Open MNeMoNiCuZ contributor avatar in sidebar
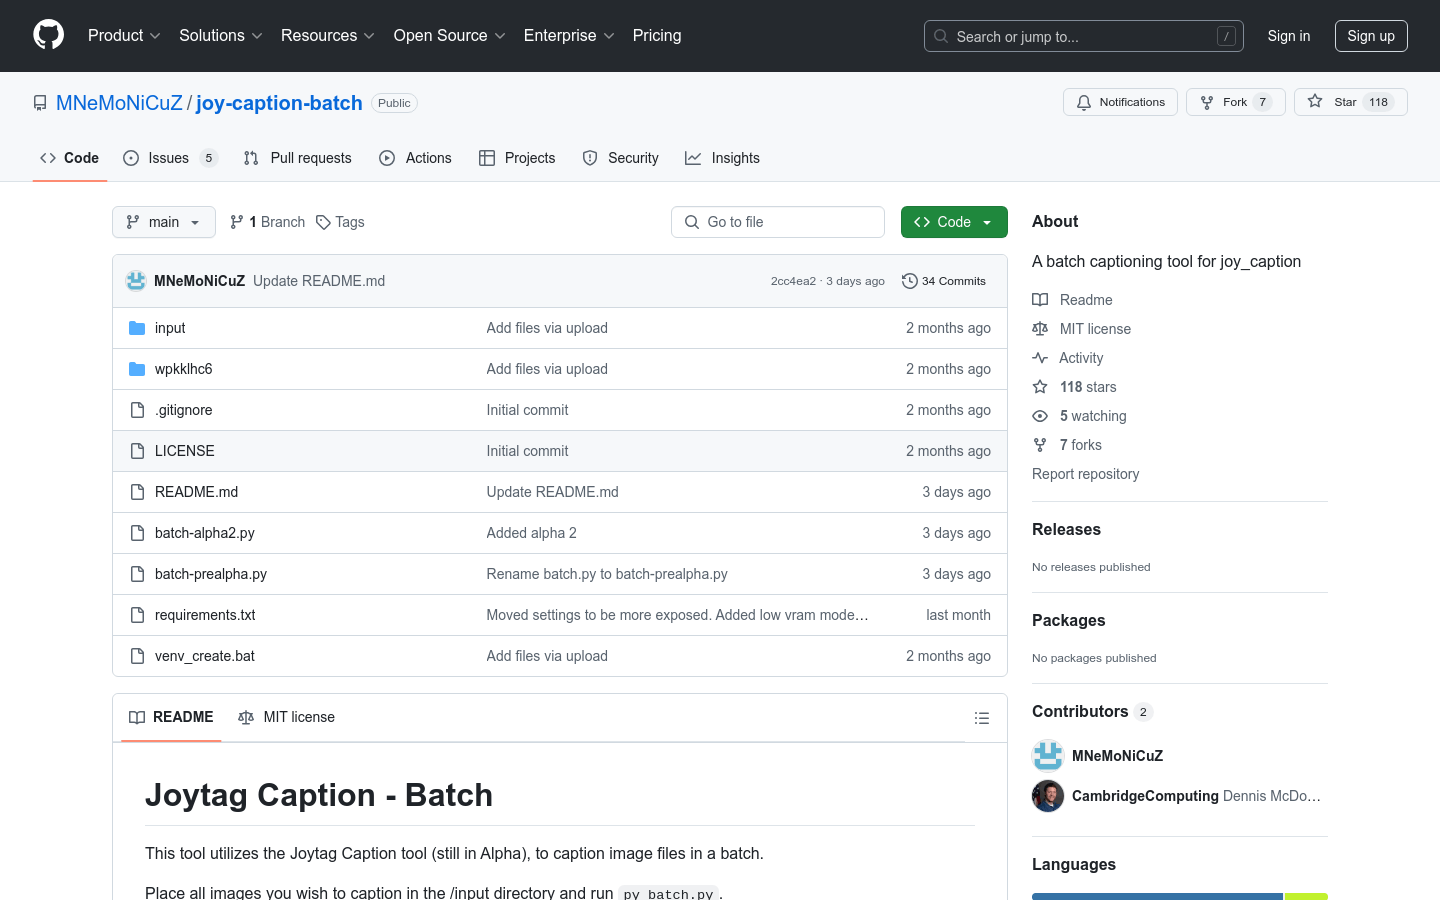The height and width of the screenshot is (900, 1440). pos(1048,756)
